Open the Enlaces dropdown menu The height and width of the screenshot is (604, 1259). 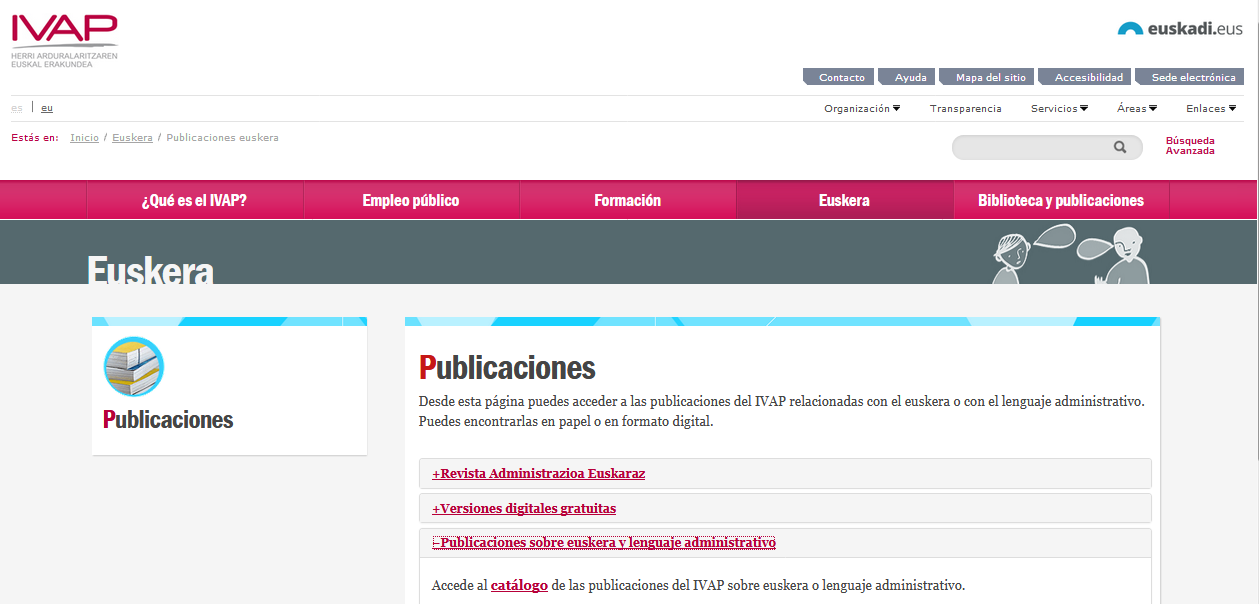click(x=1210, y=109)
